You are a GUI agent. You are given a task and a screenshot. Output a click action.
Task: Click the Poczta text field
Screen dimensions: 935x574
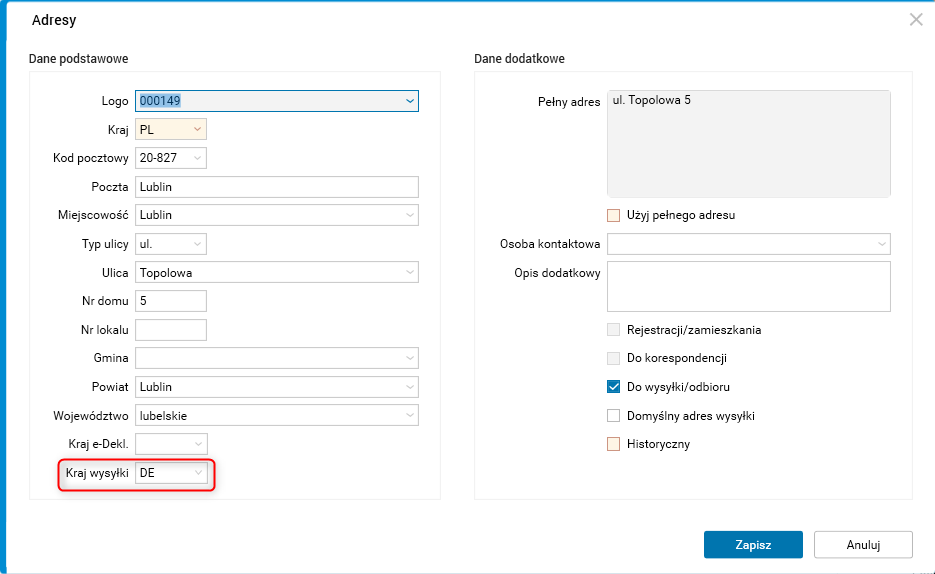pos(276,187)
